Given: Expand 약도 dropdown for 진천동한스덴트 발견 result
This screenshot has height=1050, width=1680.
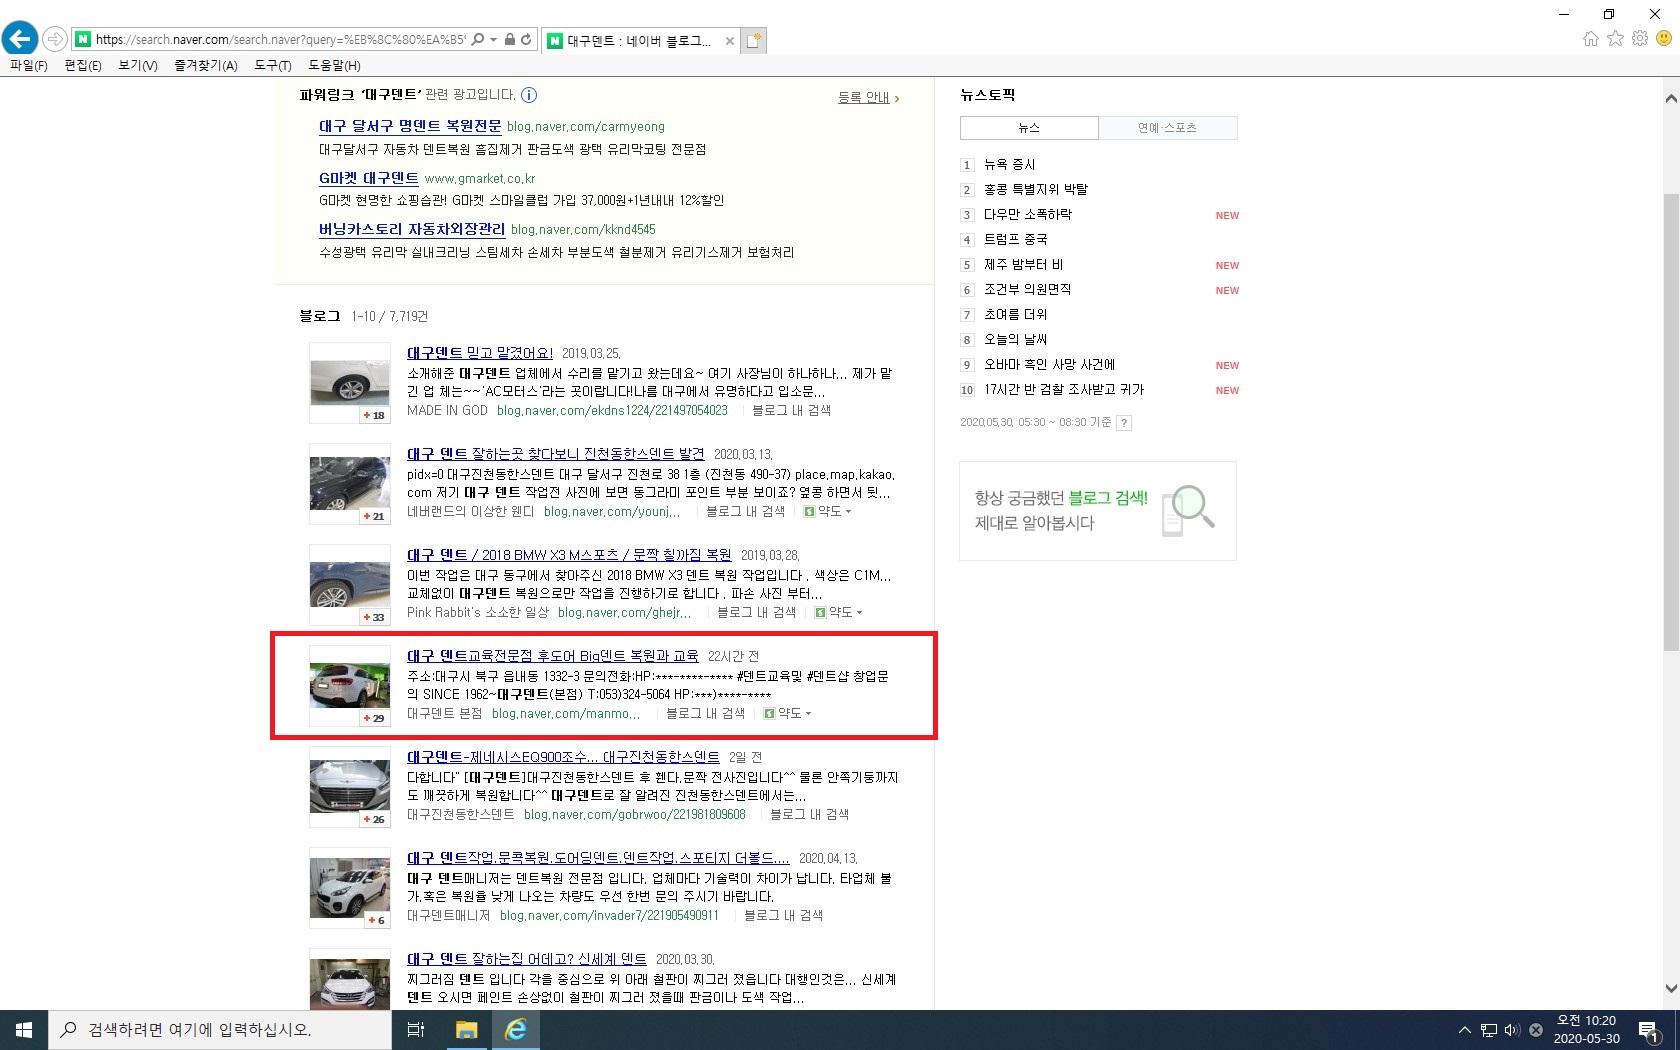Looking at the screenshot, I should click(828, 512).
